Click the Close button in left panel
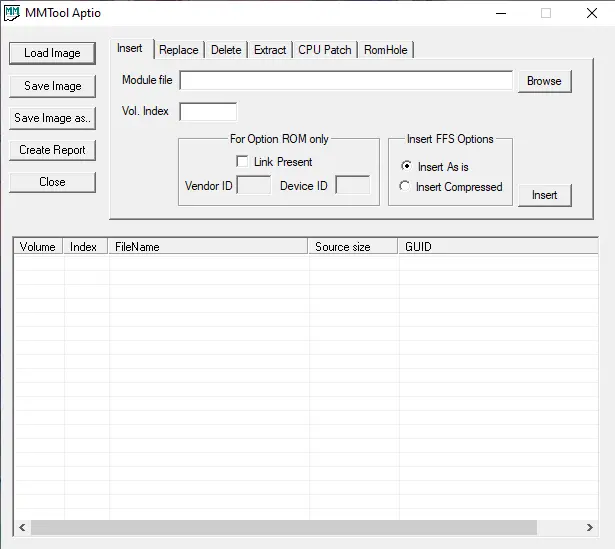615x549 pixels. (x=52, y=182)
